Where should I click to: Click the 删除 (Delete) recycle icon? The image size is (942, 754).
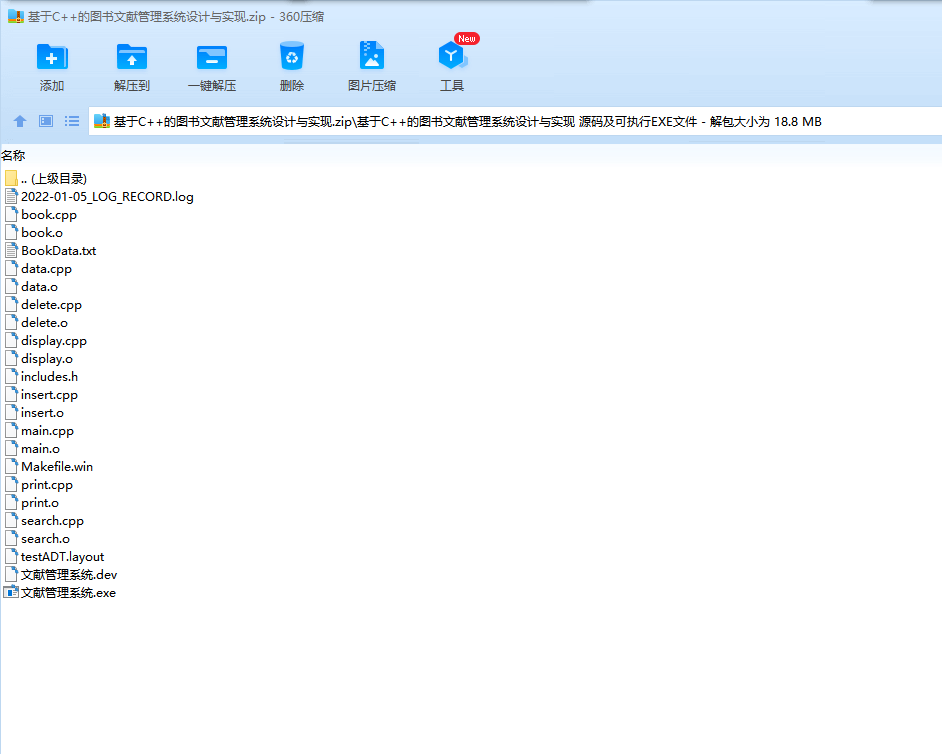[292, 56]
